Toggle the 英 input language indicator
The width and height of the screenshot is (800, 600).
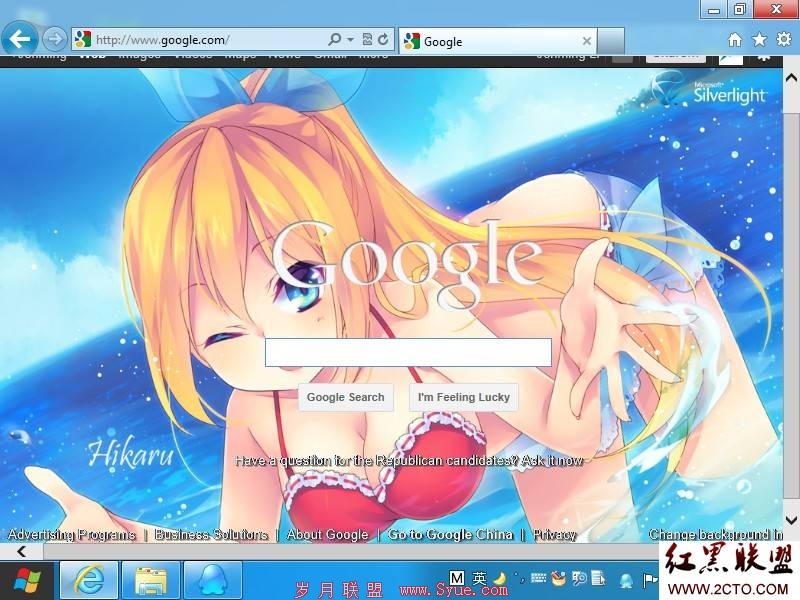480,578
